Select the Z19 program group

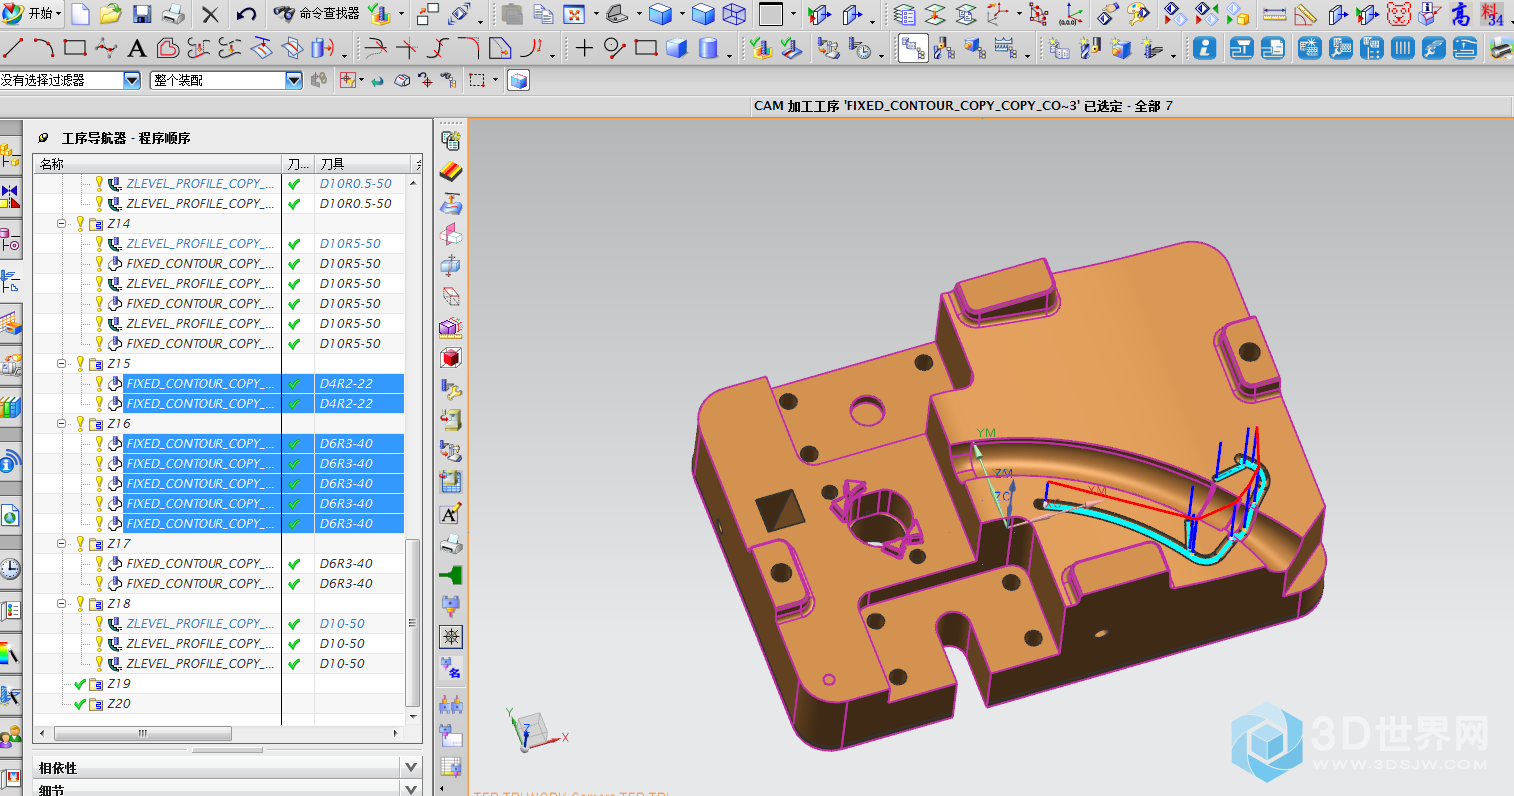[119, 684]
